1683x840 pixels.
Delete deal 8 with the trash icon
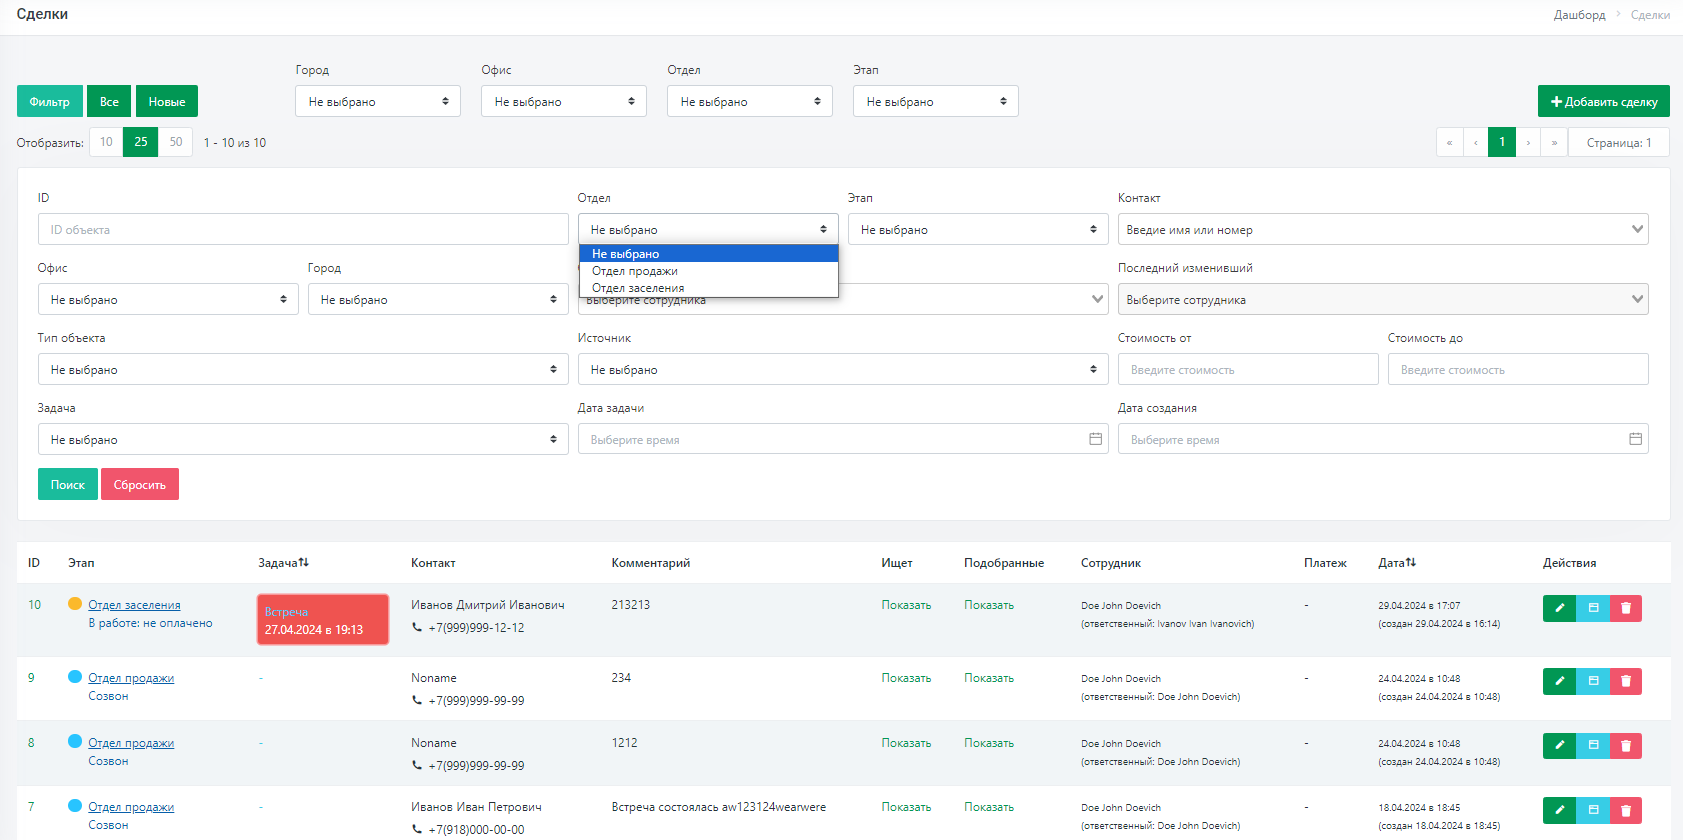coord(1626,746)
